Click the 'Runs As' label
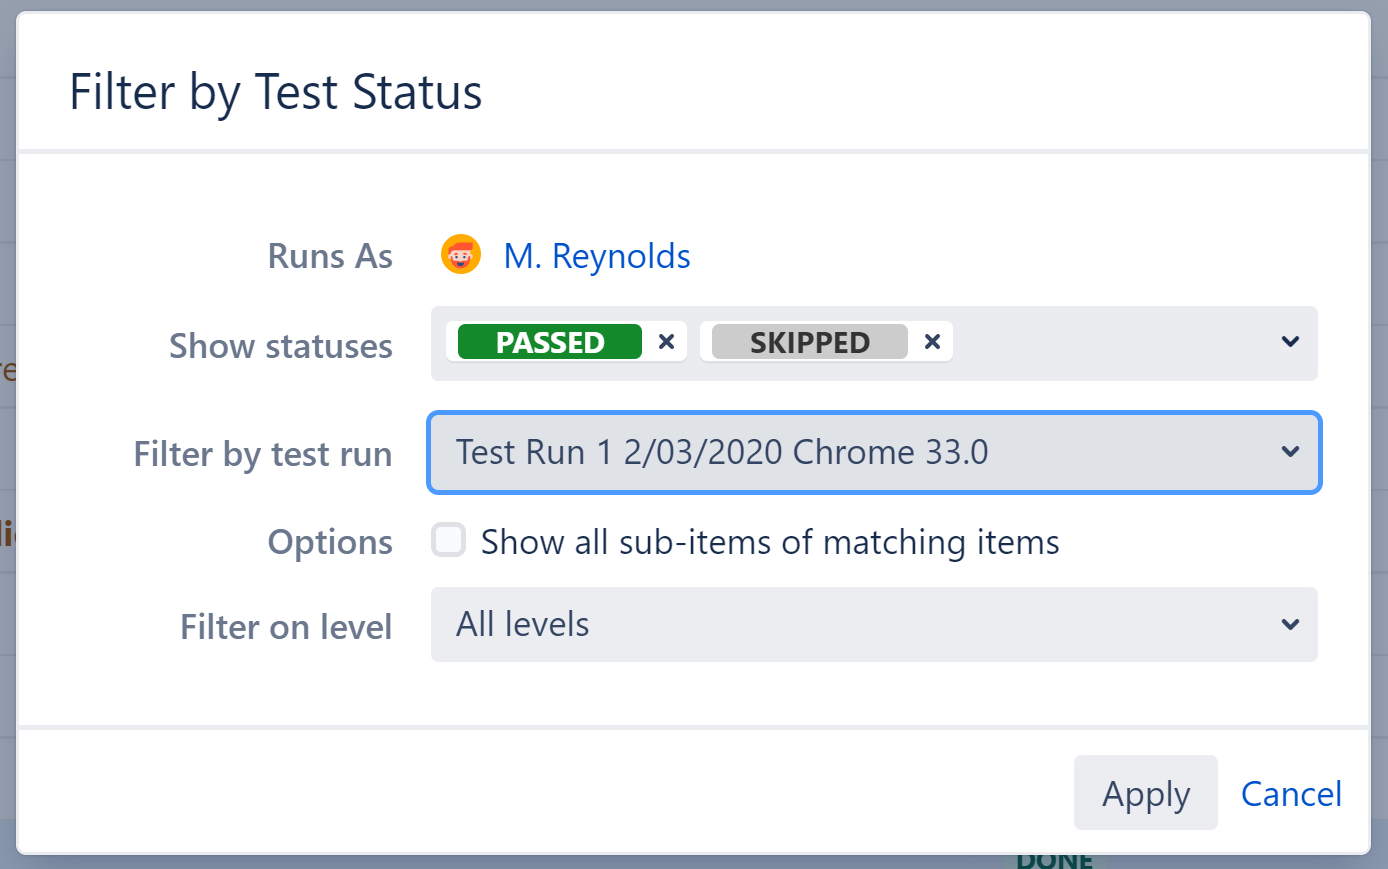Image resolution: width=1388 pixels, height=869 pixels. (x=330, y=255)
